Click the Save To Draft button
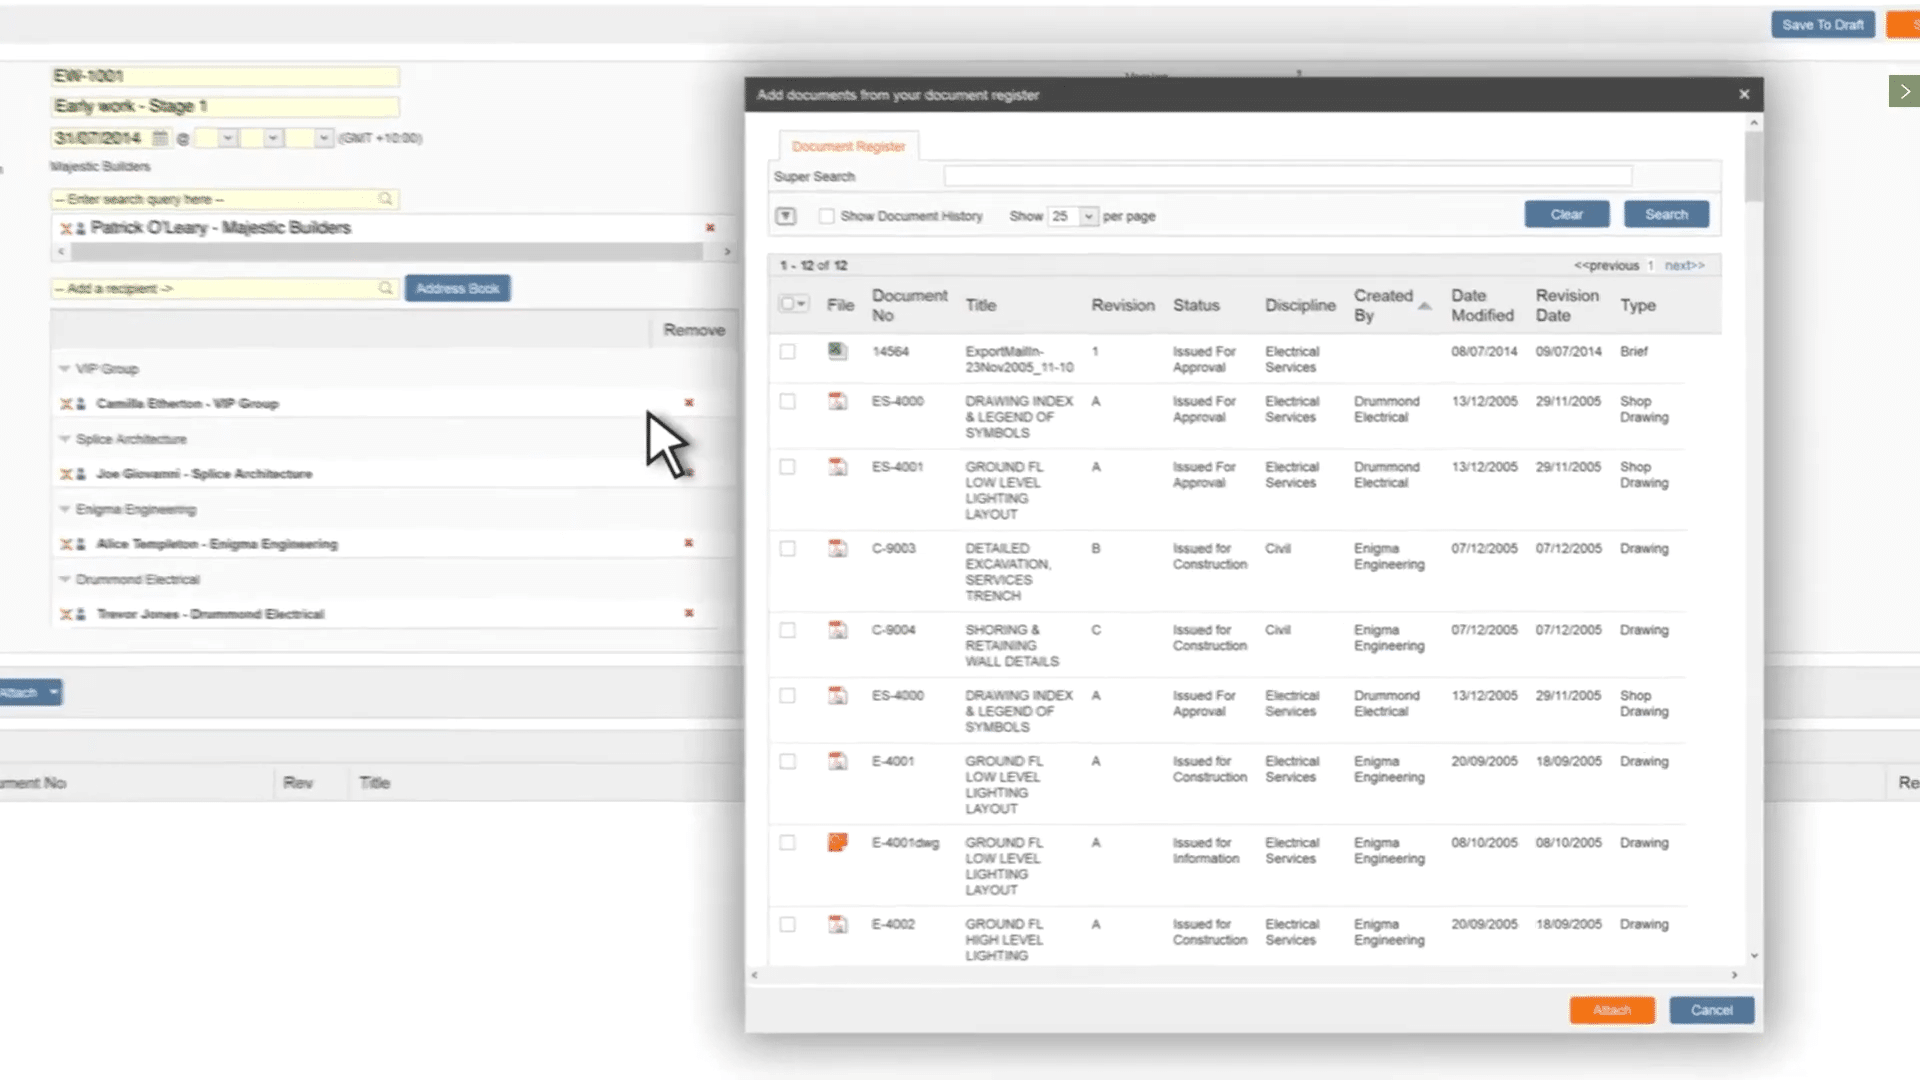The width and height of the screenshot is (1920, 1080). pyautogui.click(x=1822, y=24)
